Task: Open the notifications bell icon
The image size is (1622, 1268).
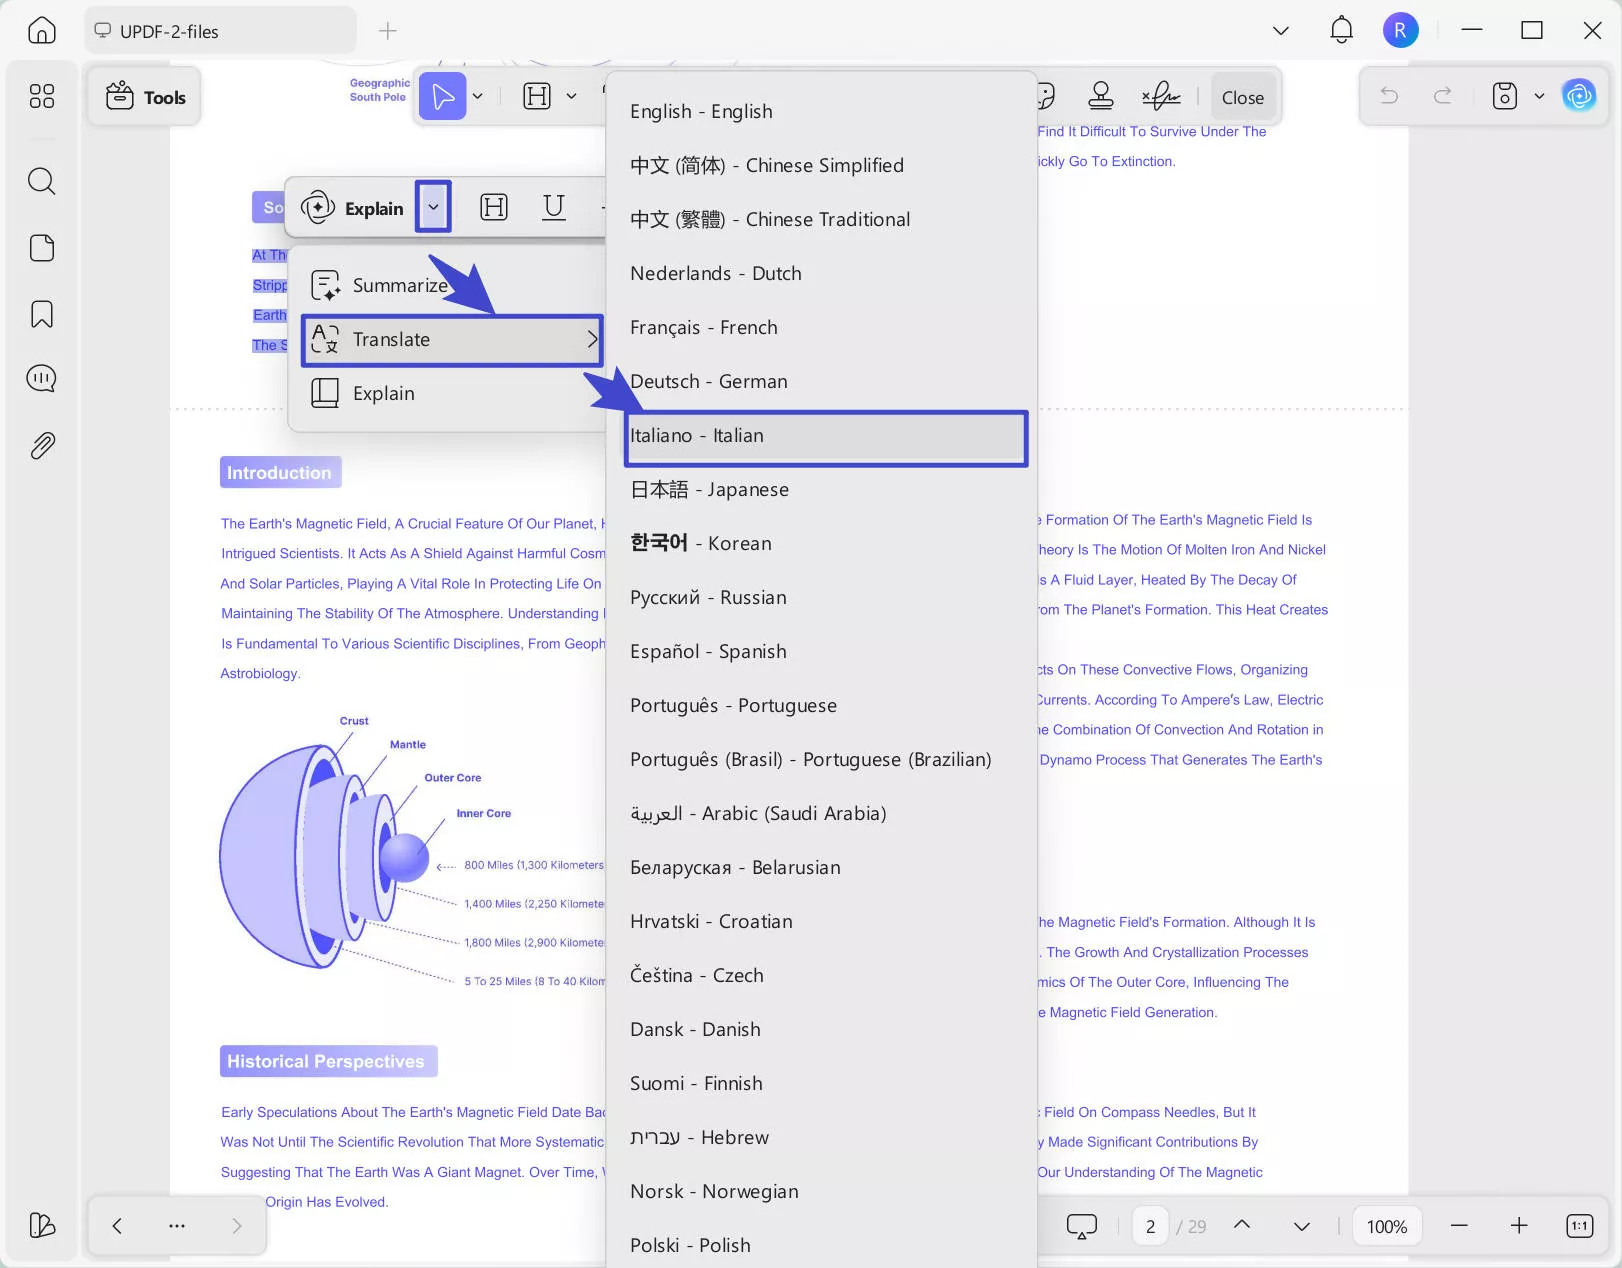Action: click(1342, 30)
